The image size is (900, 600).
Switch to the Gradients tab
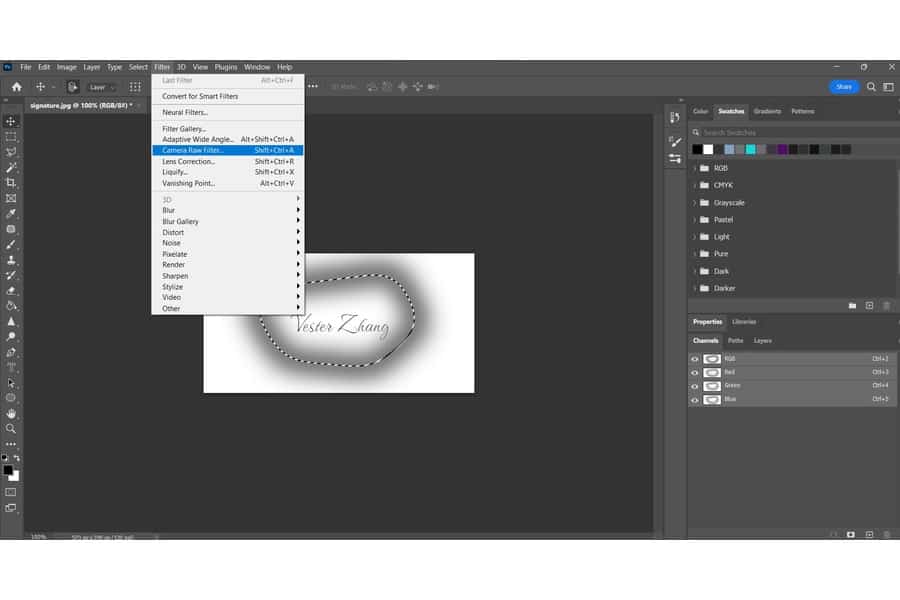pos(767,111)
